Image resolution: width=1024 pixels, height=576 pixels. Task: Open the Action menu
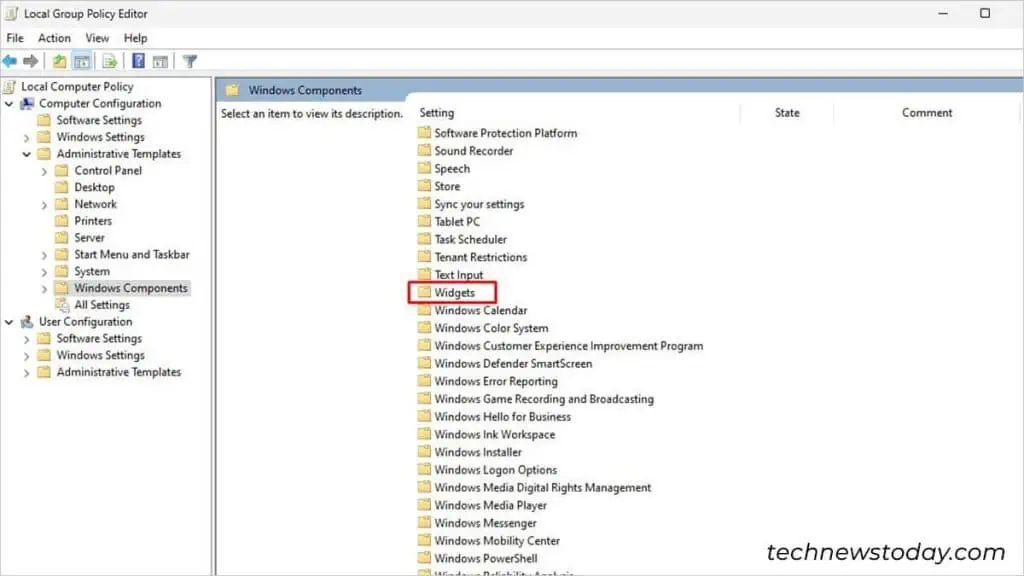pyautogui.click(x=54, y=37)
